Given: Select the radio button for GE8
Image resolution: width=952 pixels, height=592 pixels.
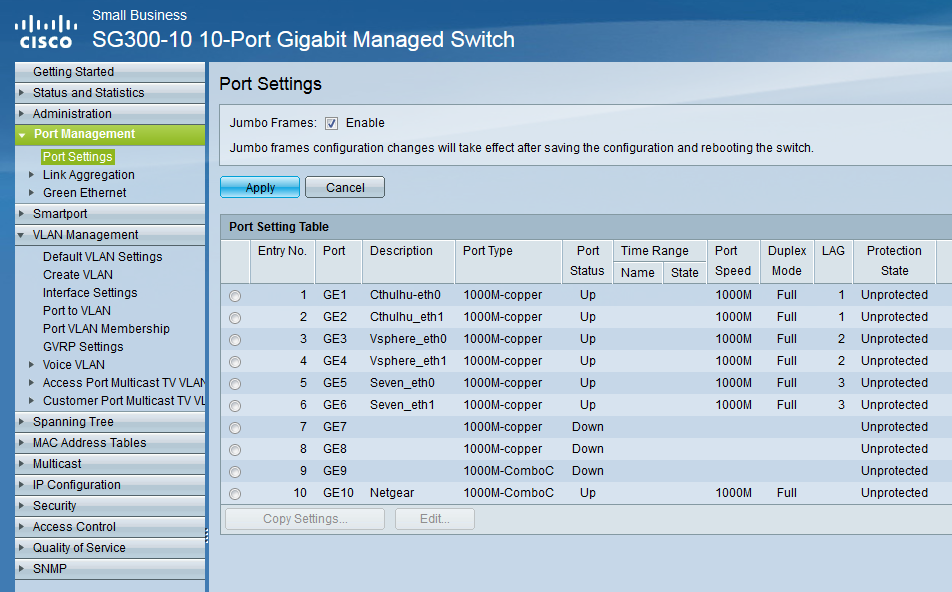Looking at the screenshot, I should point(235,449).
